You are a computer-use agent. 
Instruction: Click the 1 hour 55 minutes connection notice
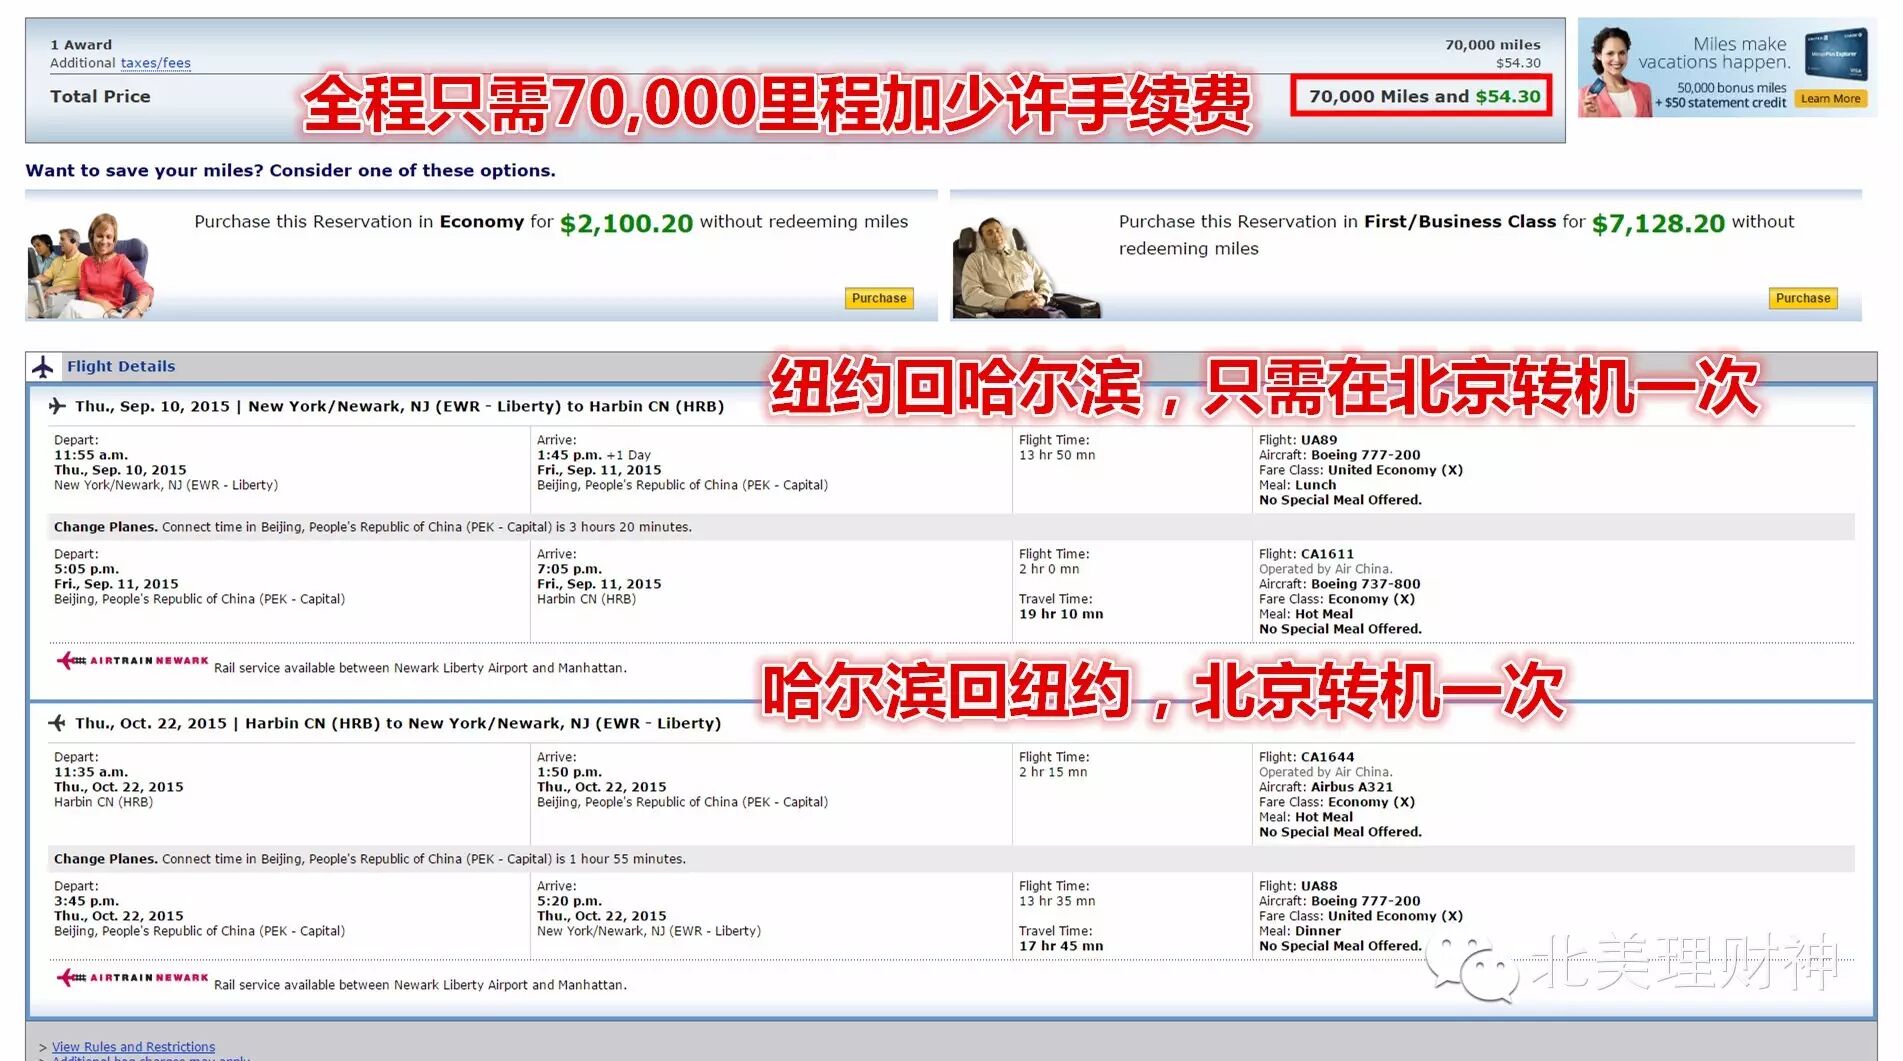click(x=370, y=859)
